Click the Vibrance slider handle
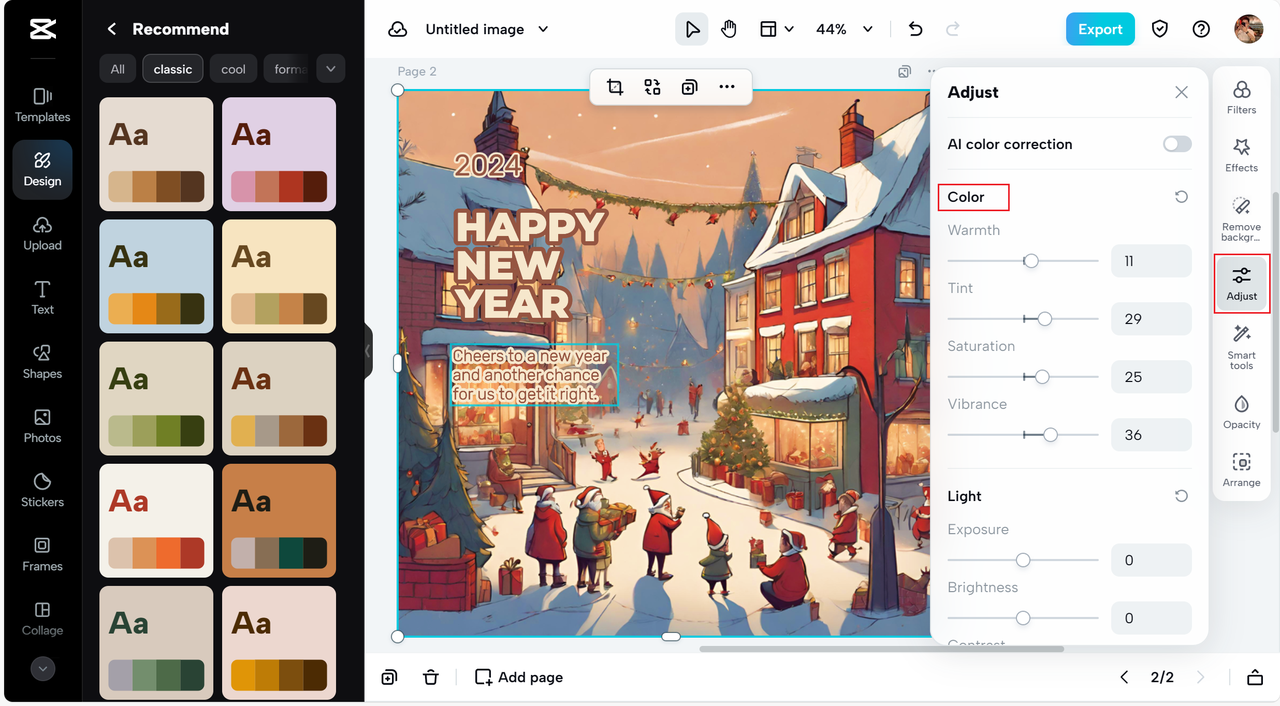This screenshot has width=1280, height=706. [1050, 435]
